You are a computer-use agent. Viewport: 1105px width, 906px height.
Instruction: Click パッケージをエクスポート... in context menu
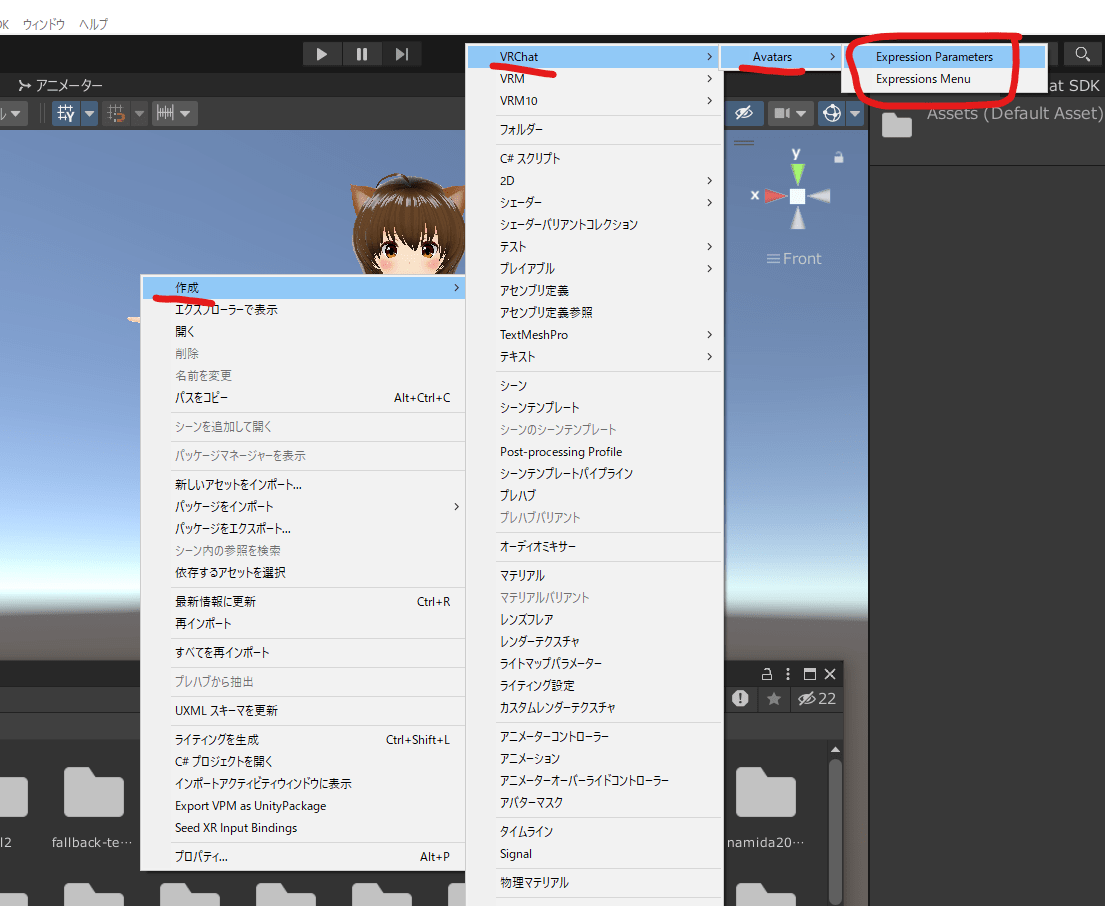[233, 529]
